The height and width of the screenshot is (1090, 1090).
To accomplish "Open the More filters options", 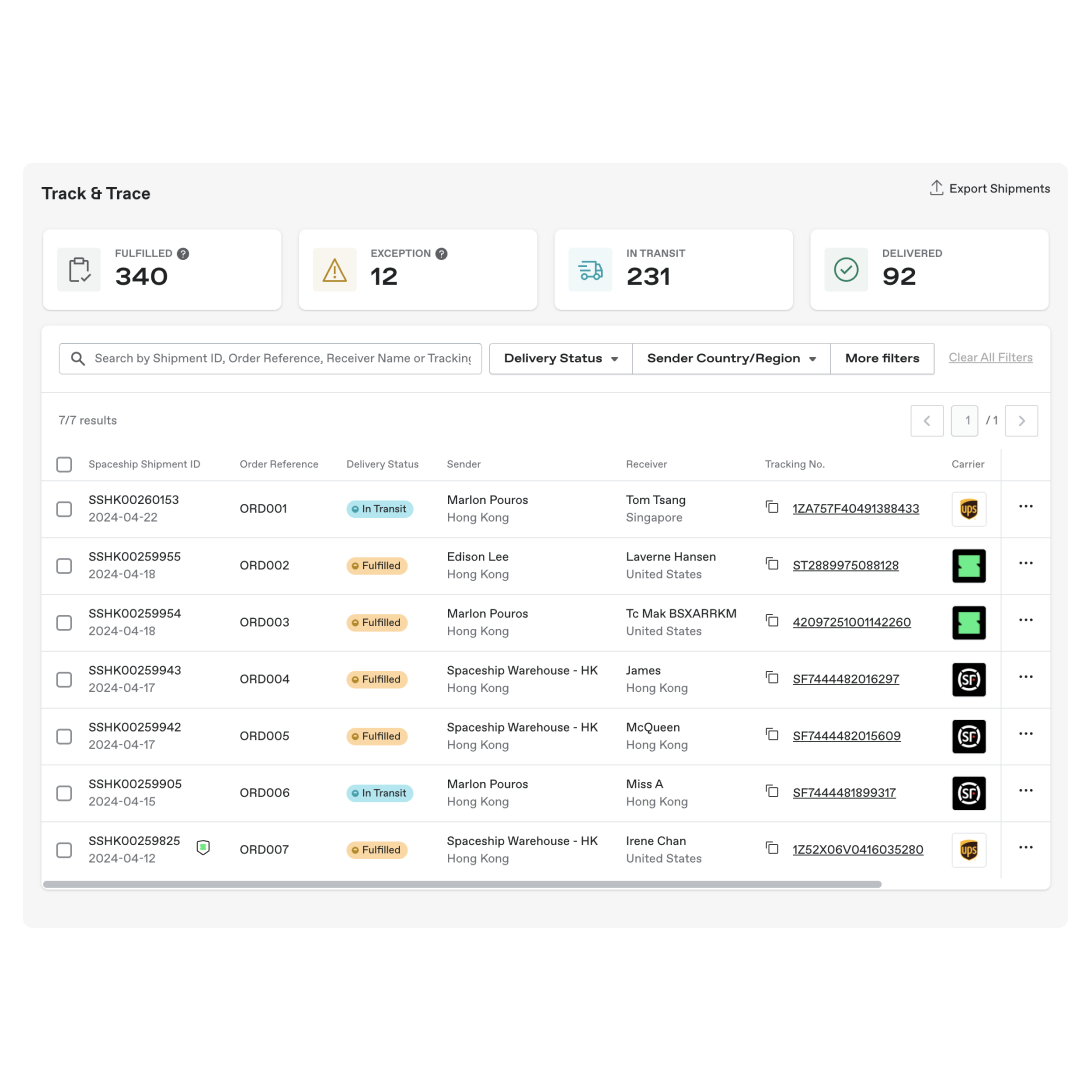I will tap(881, 358).
